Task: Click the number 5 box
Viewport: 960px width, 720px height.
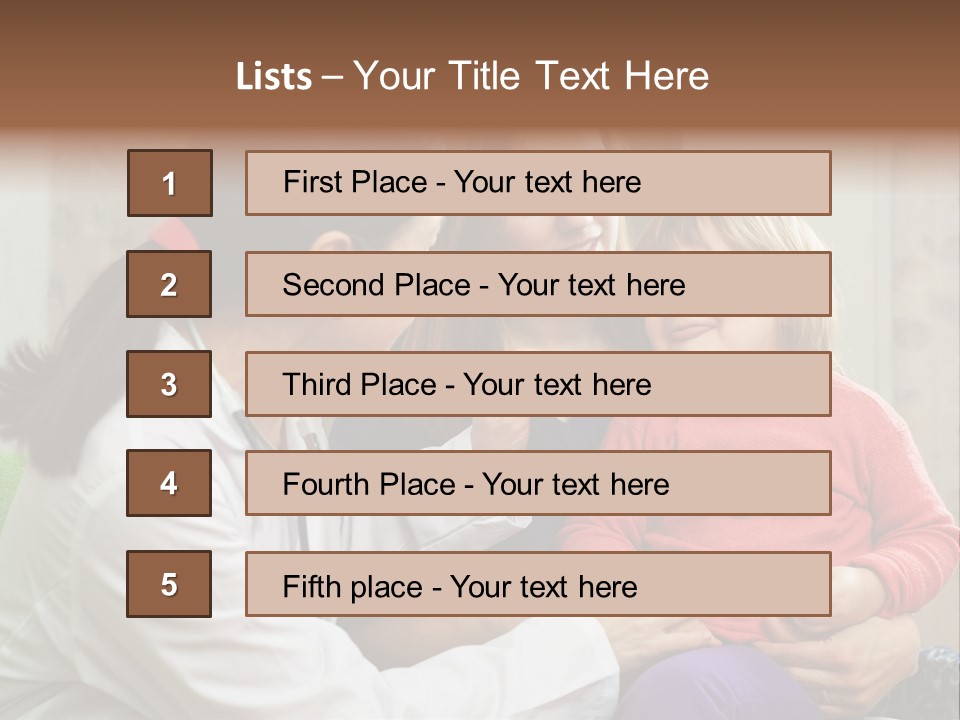Action: [169, 584]
